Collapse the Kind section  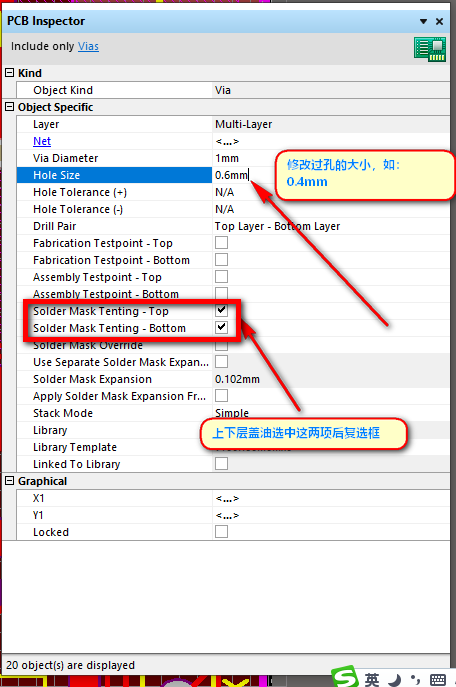(x=9, y=73)
